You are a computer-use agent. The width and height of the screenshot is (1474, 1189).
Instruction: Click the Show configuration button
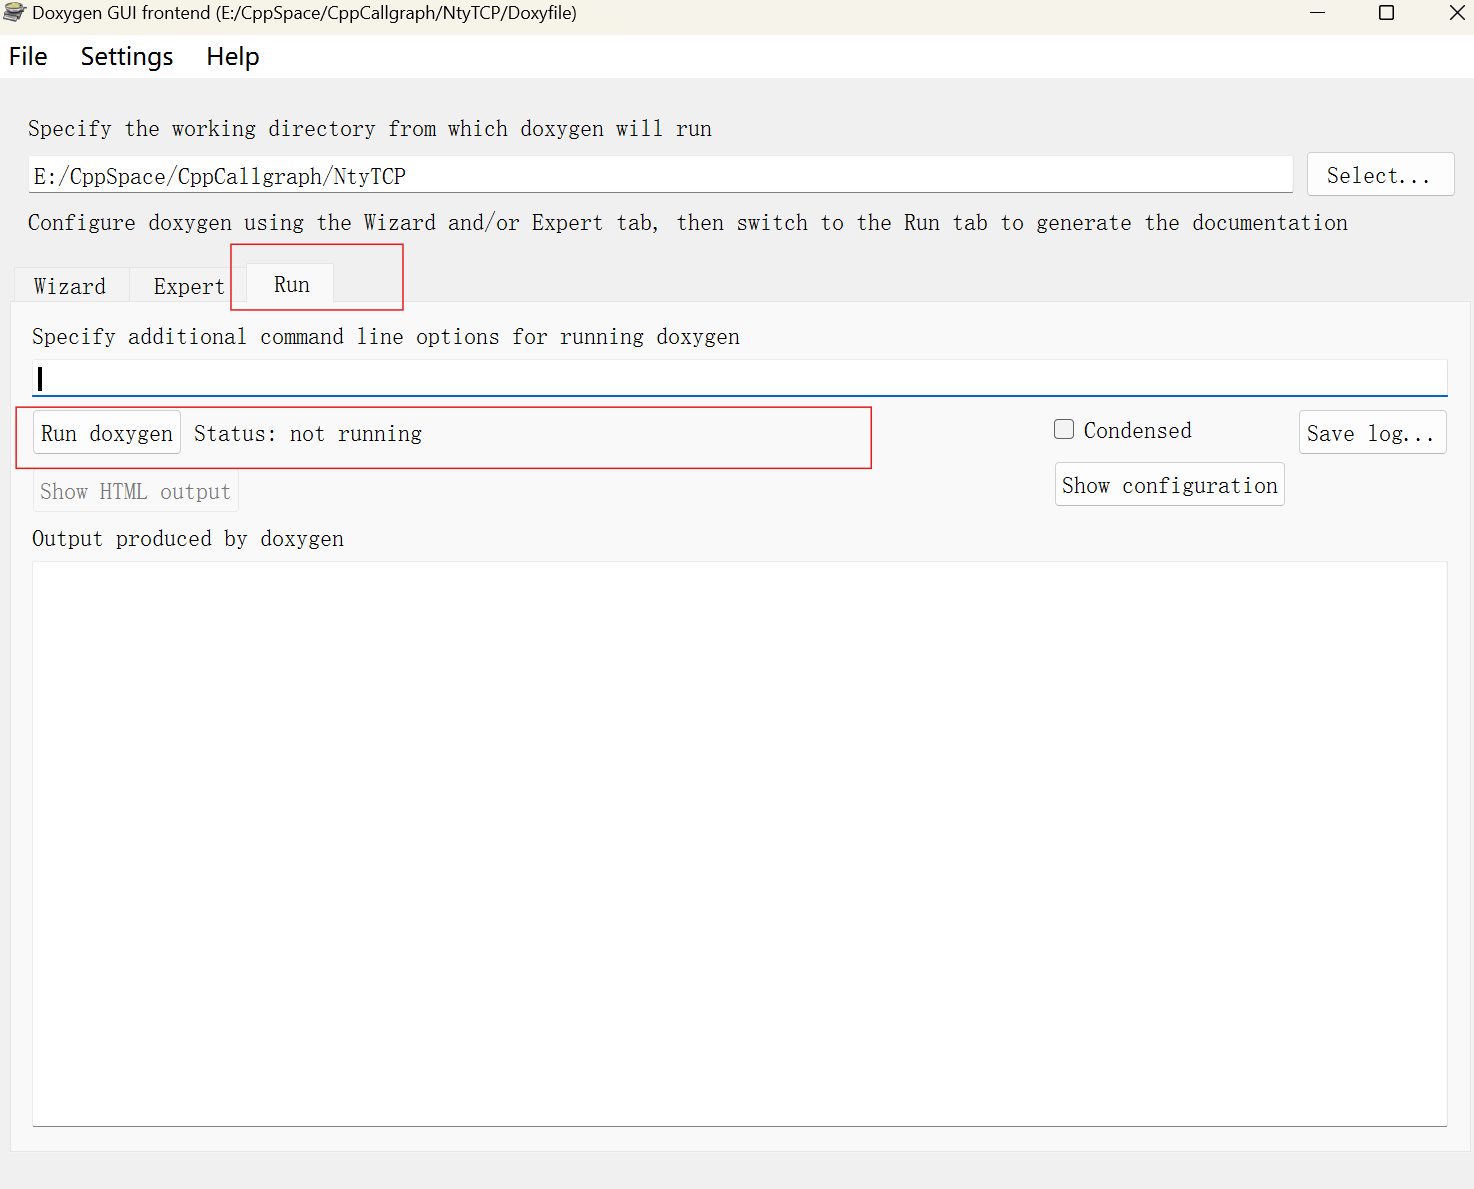1170,485
